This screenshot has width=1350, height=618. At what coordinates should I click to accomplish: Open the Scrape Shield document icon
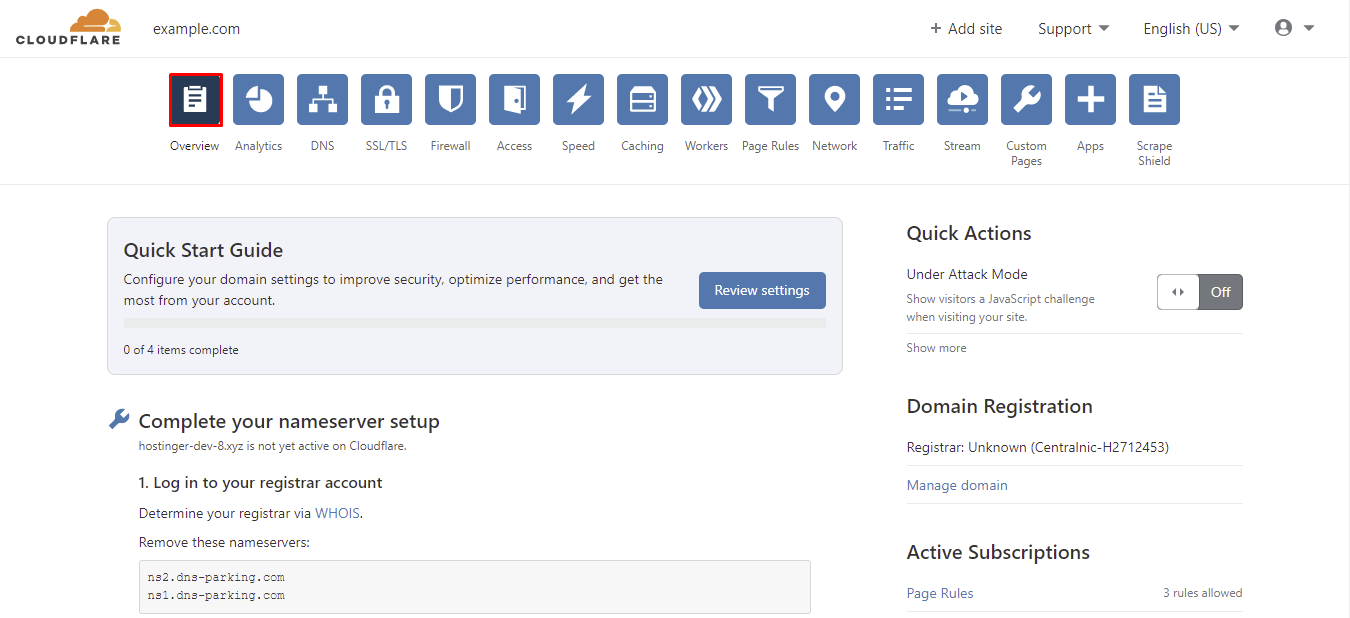(1154, 100)
